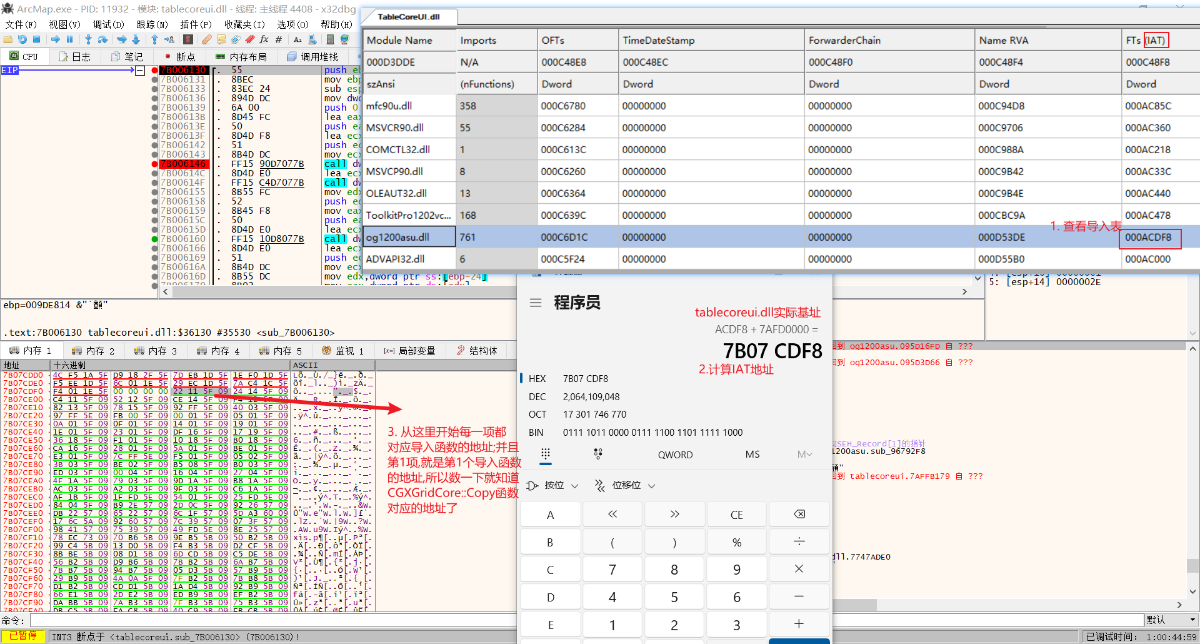Click the divide ÷ button

[799, 542]
